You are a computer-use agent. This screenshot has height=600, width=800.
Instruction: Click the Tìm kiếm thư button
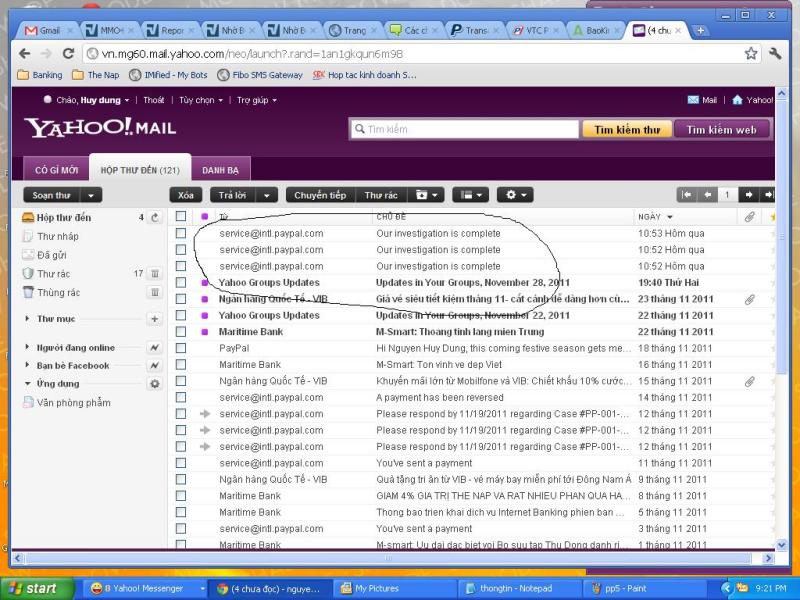[626, 129]
